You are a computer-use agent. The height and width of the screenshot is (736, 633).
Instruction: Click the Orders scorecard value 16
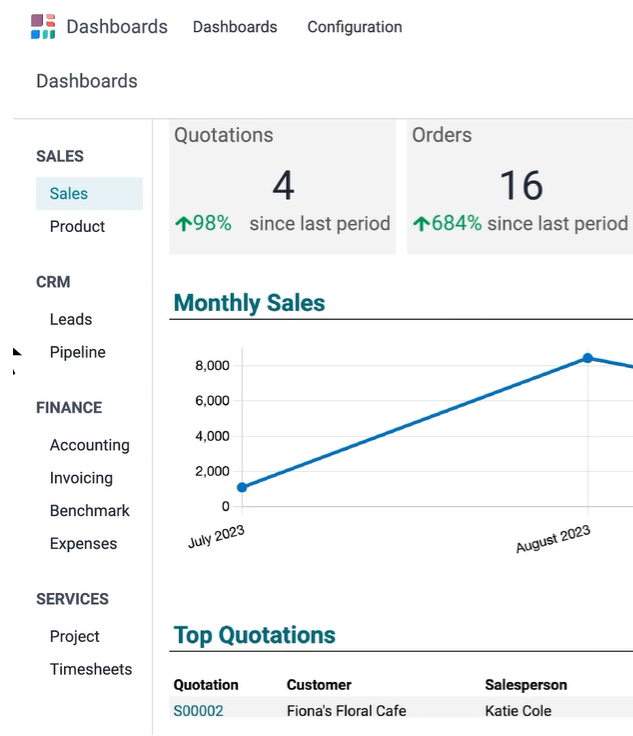520,186
